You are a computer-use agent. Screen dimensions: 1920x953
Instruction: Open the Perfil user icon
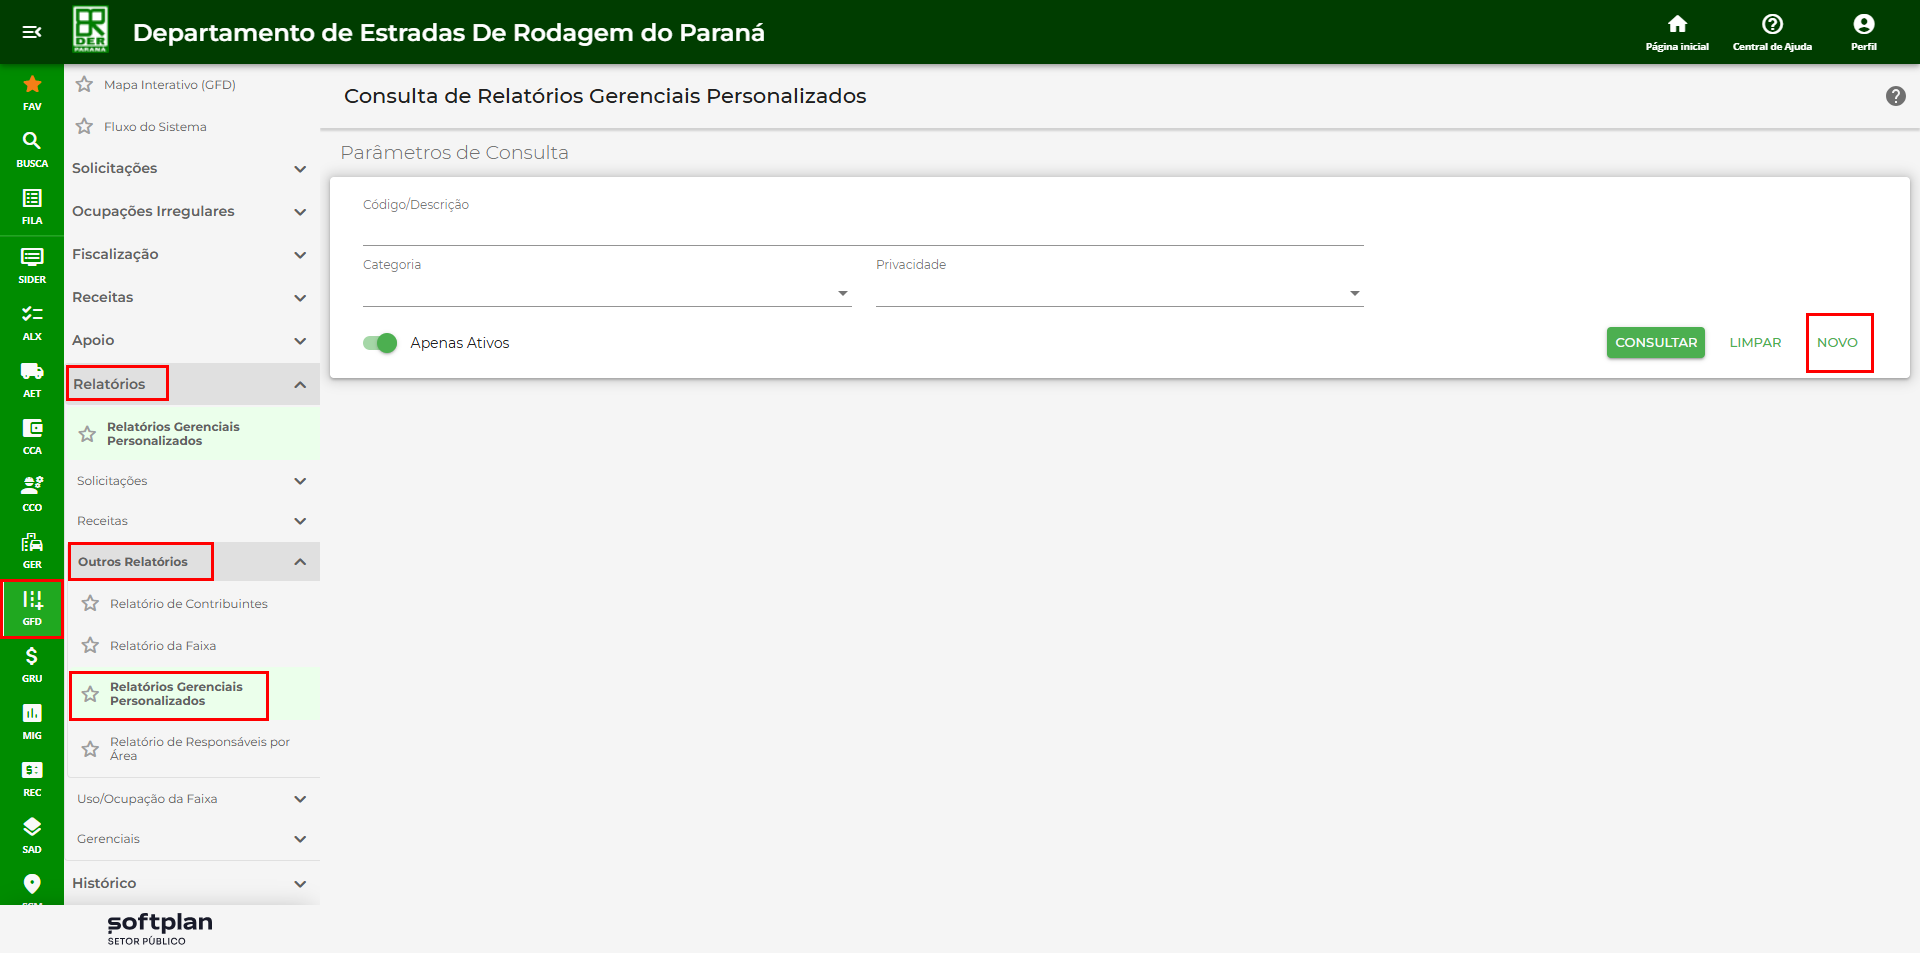tap(1863, 31)
